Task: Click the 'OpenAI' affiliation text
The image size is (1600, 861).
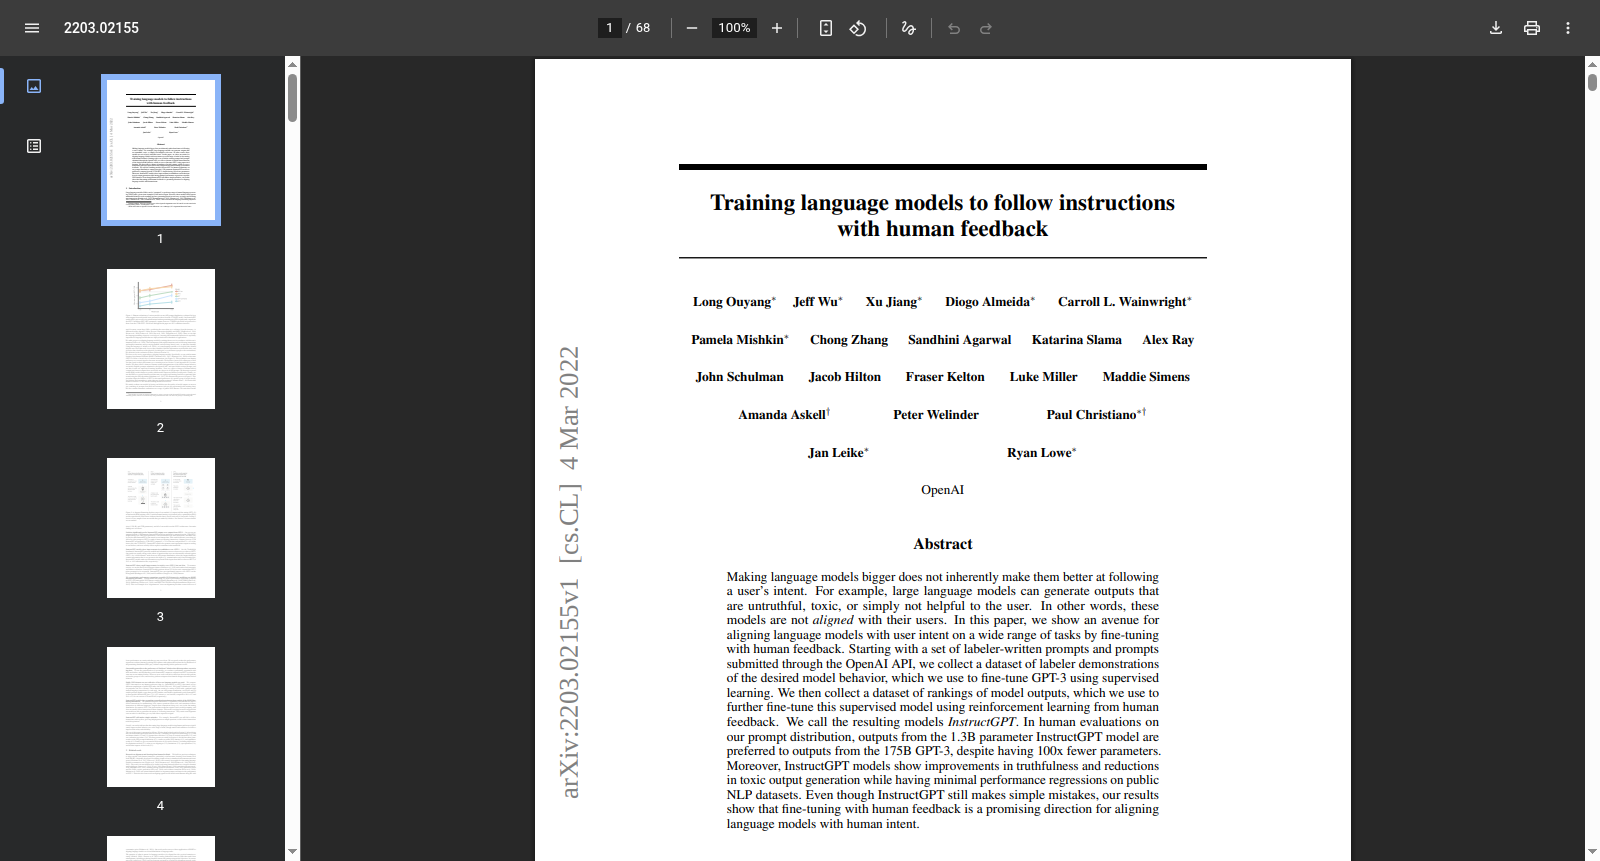Action: tap(943, 490)
